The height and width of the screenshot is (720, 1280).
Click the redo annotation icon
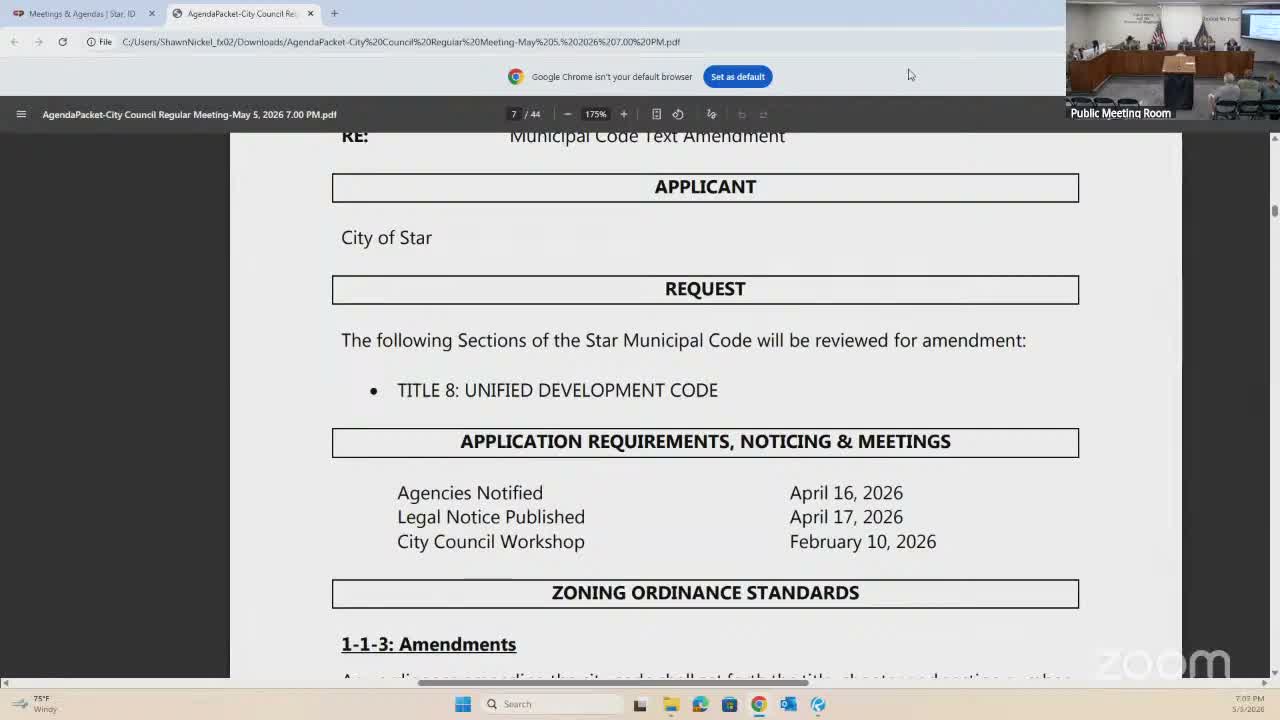pyautogui.click(x=764, y=114)
